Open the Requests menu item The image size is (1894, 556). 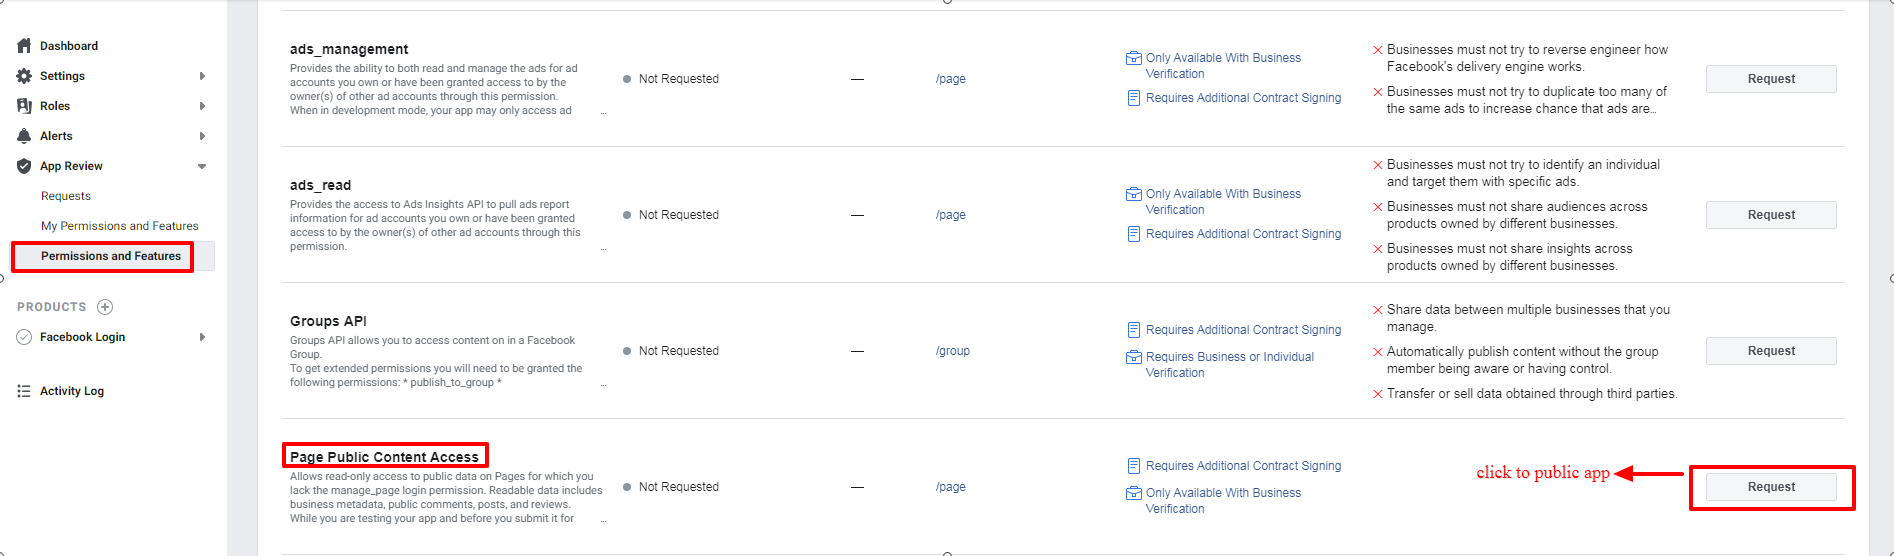tap(66, 196)
